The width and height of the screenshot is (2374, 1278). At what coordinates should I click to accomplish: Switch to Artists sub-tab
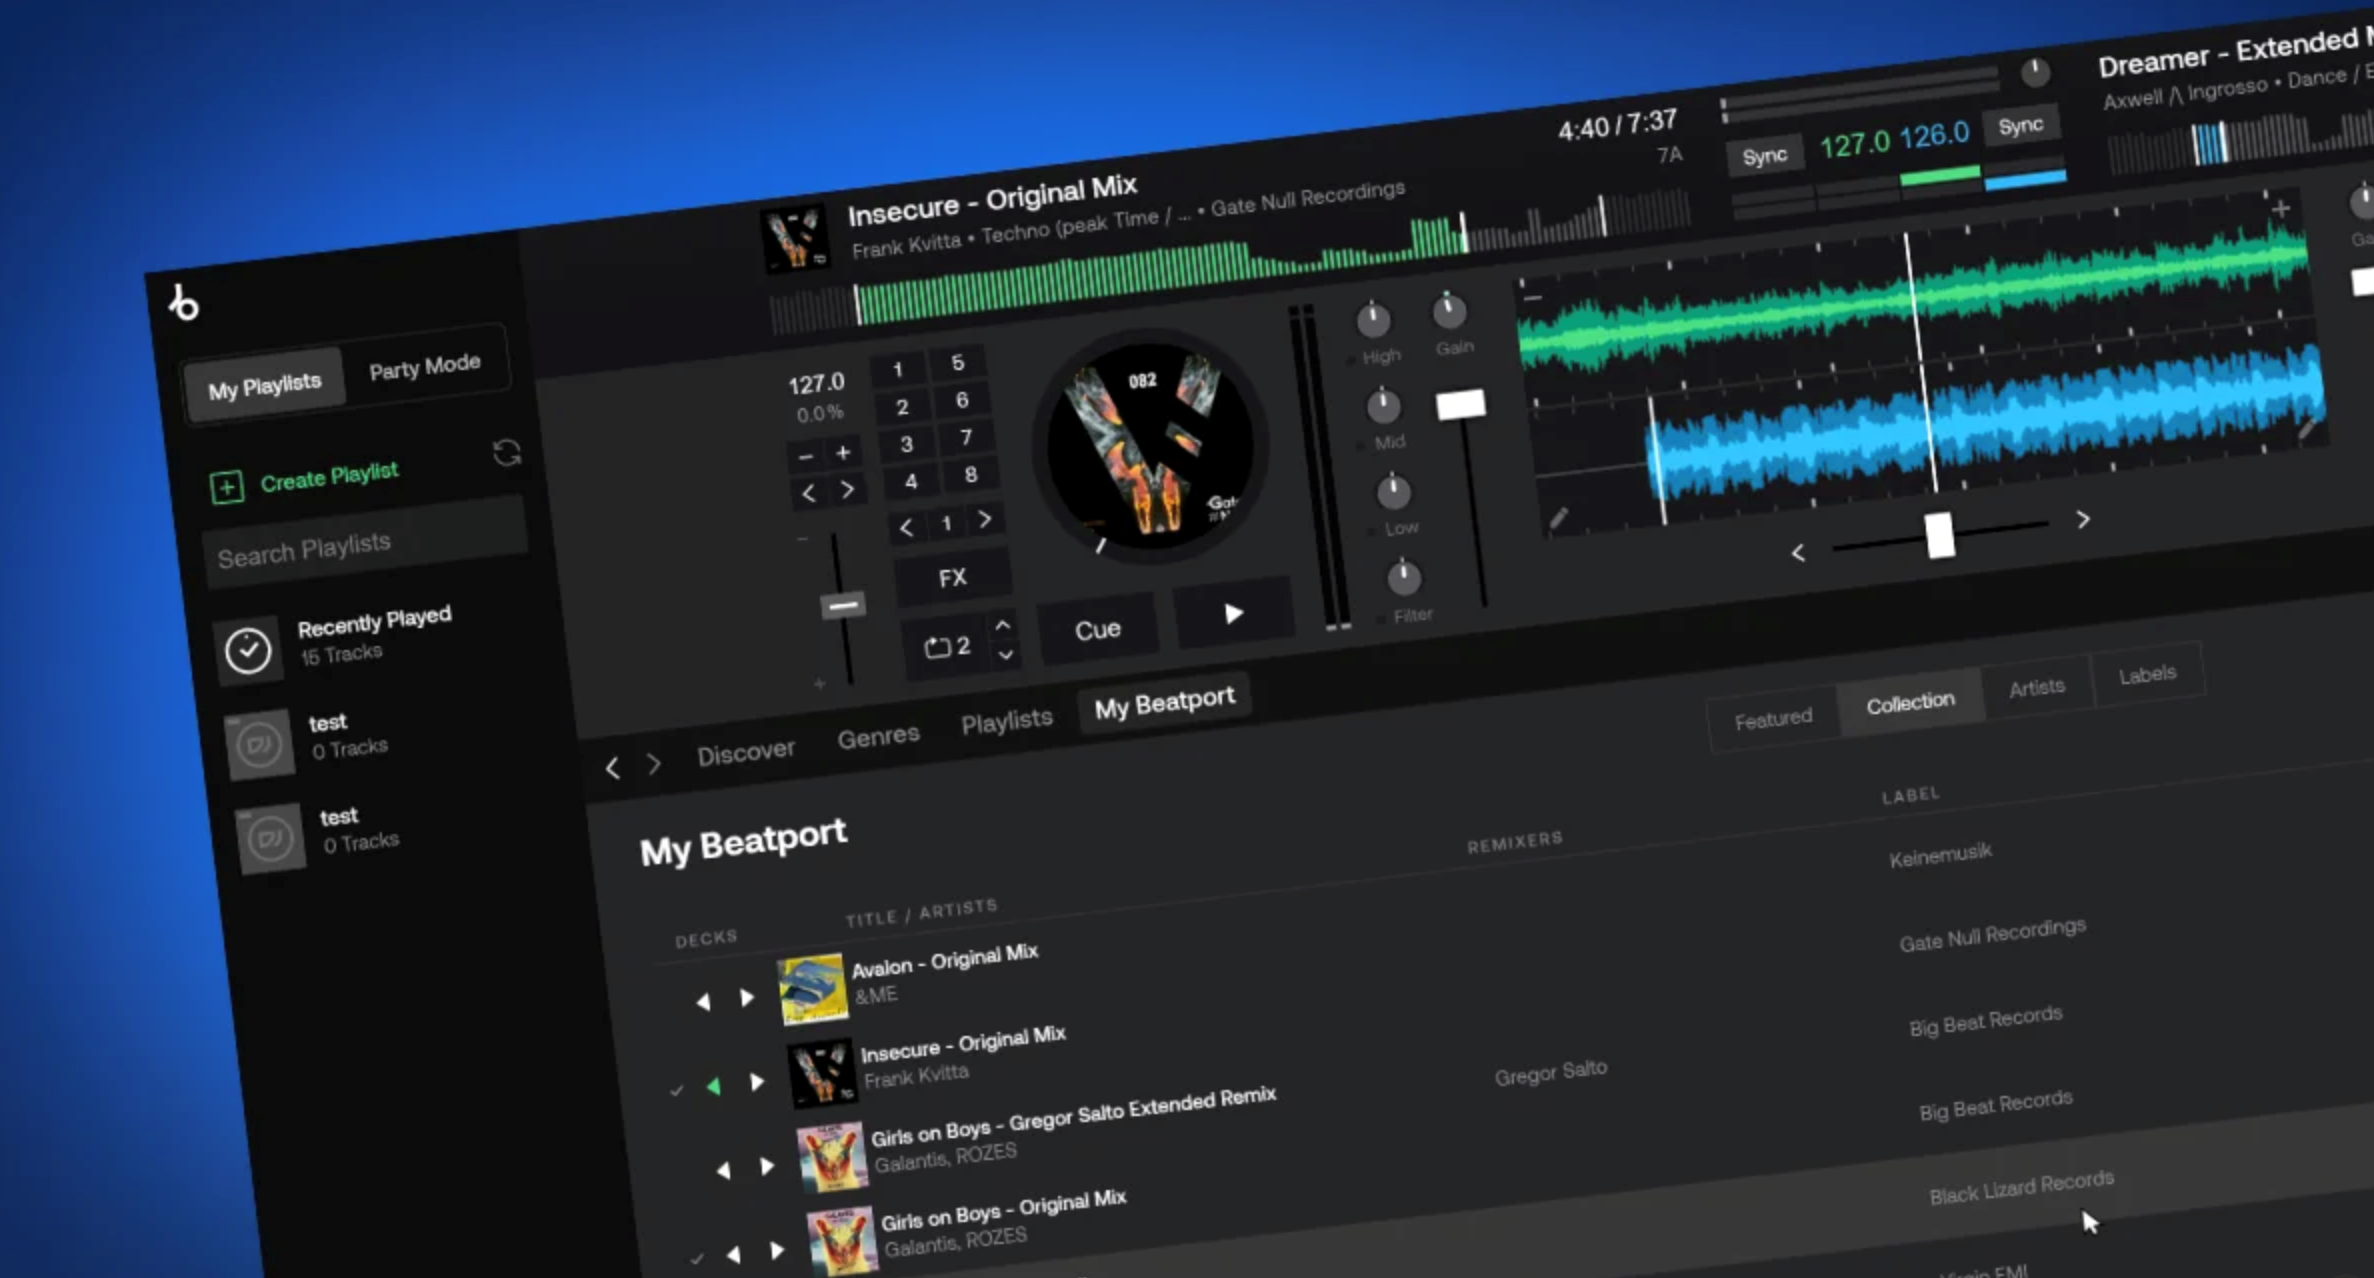(2036, 687)
